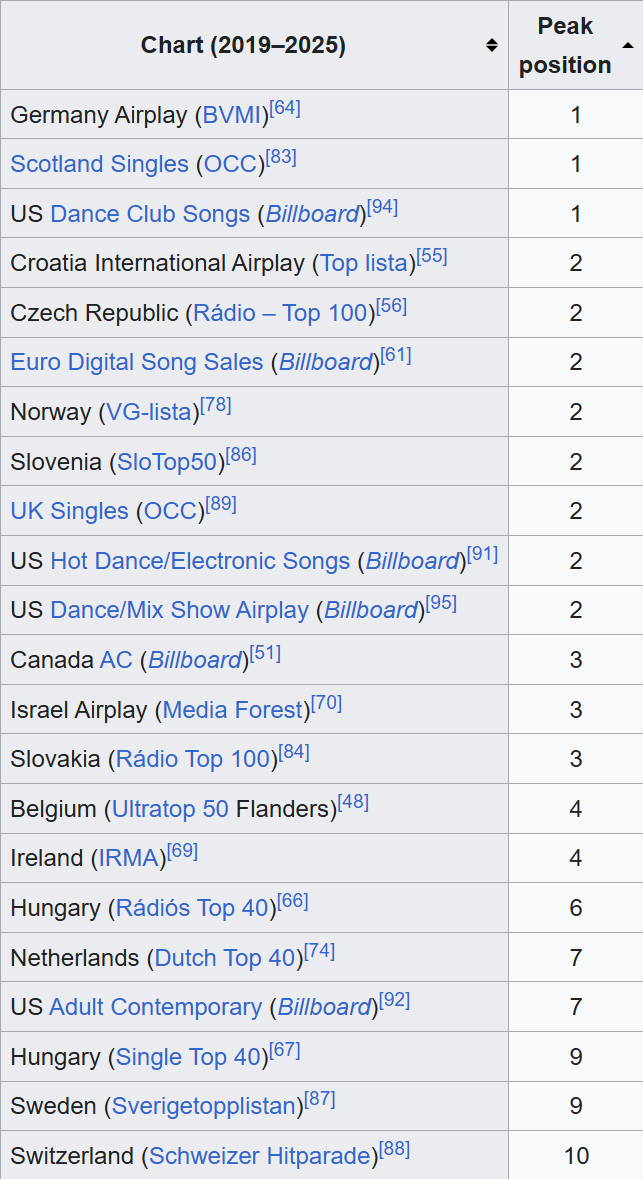Follow the Top lista link
Image resolution: width=643 pixels, height=1179 pixels.
pyautogui.click(x=365, y=263)
